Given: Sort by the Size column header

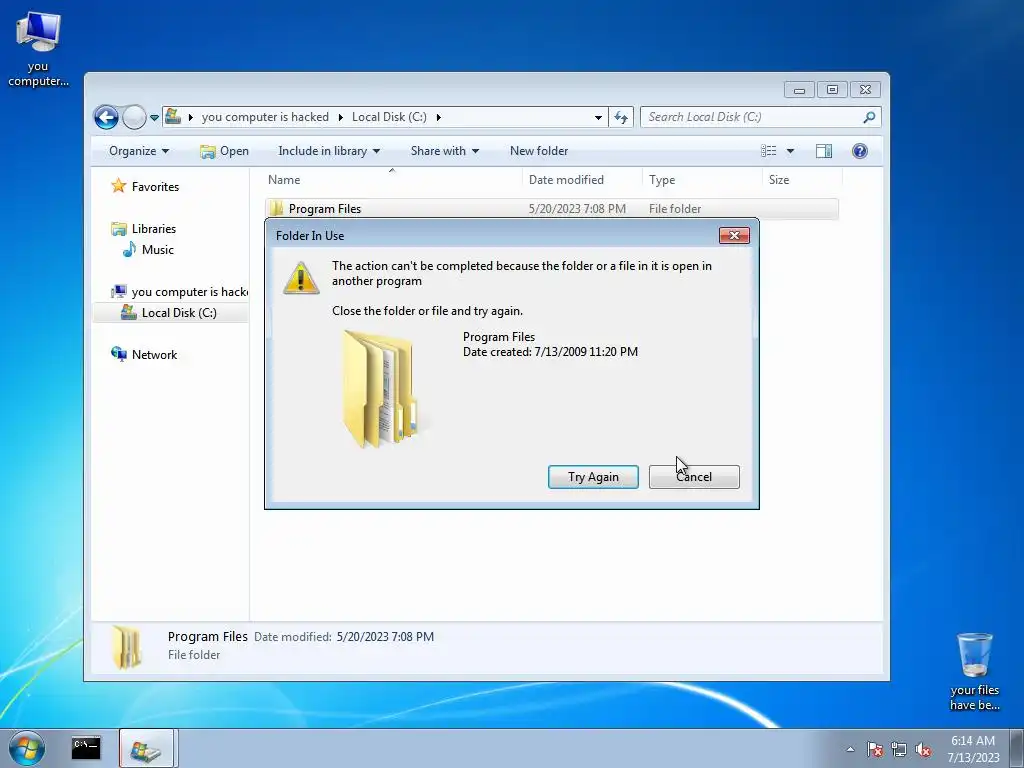Looking at the screenshot, I should click(802, 180).
